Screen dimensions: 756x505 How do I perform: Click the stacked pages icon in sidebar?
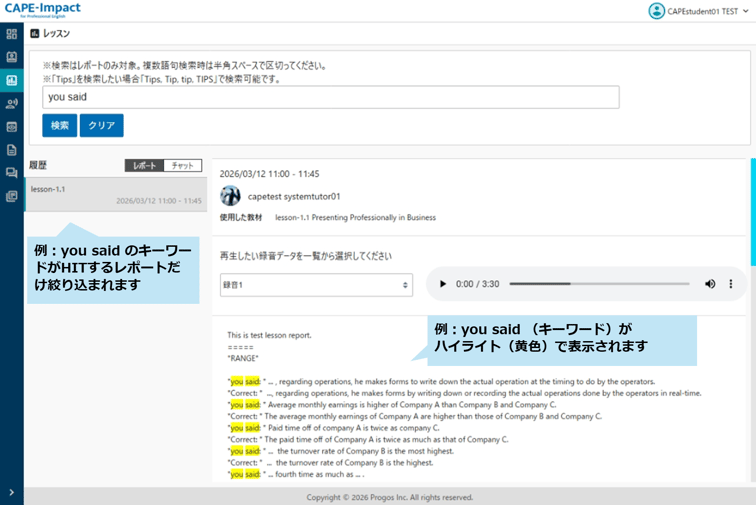tap(11, 196)
